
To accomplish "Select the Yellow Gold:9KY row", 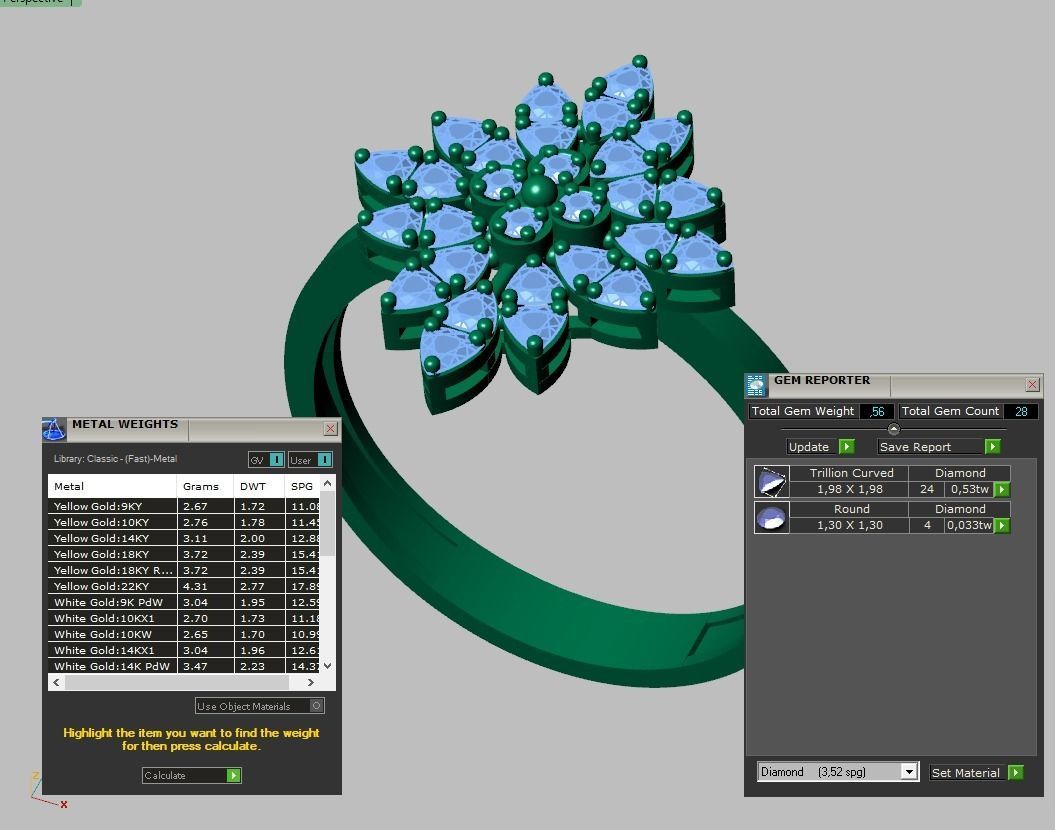I will pyautogui.click(x=184, y=506).
